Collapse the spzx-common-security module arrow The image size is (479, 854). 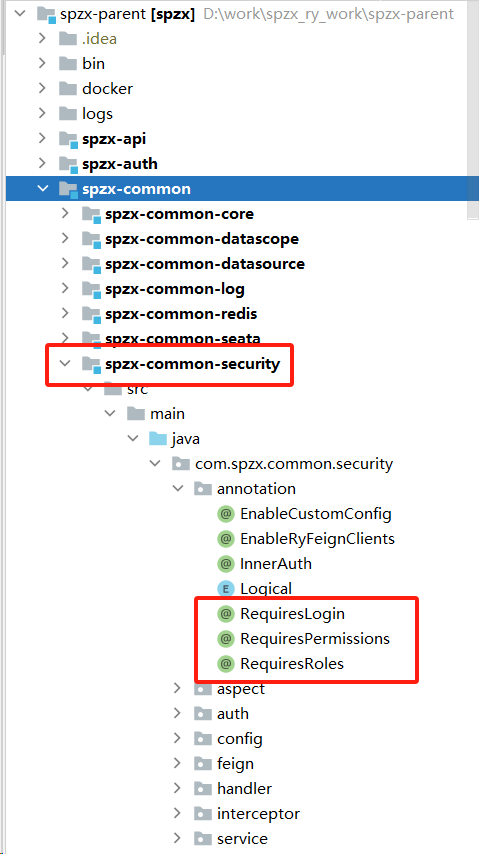66,364
